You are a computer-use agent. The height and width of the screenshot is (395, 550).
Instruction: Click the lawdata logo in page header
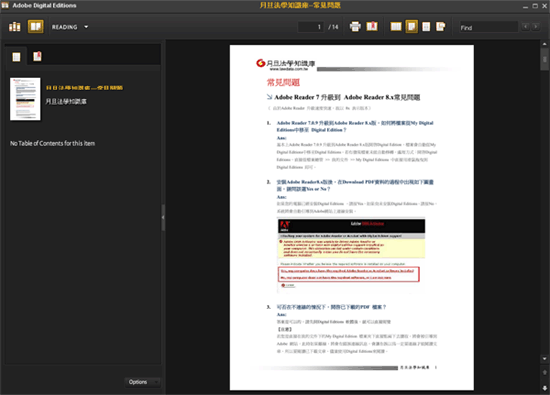pos(286,64)
